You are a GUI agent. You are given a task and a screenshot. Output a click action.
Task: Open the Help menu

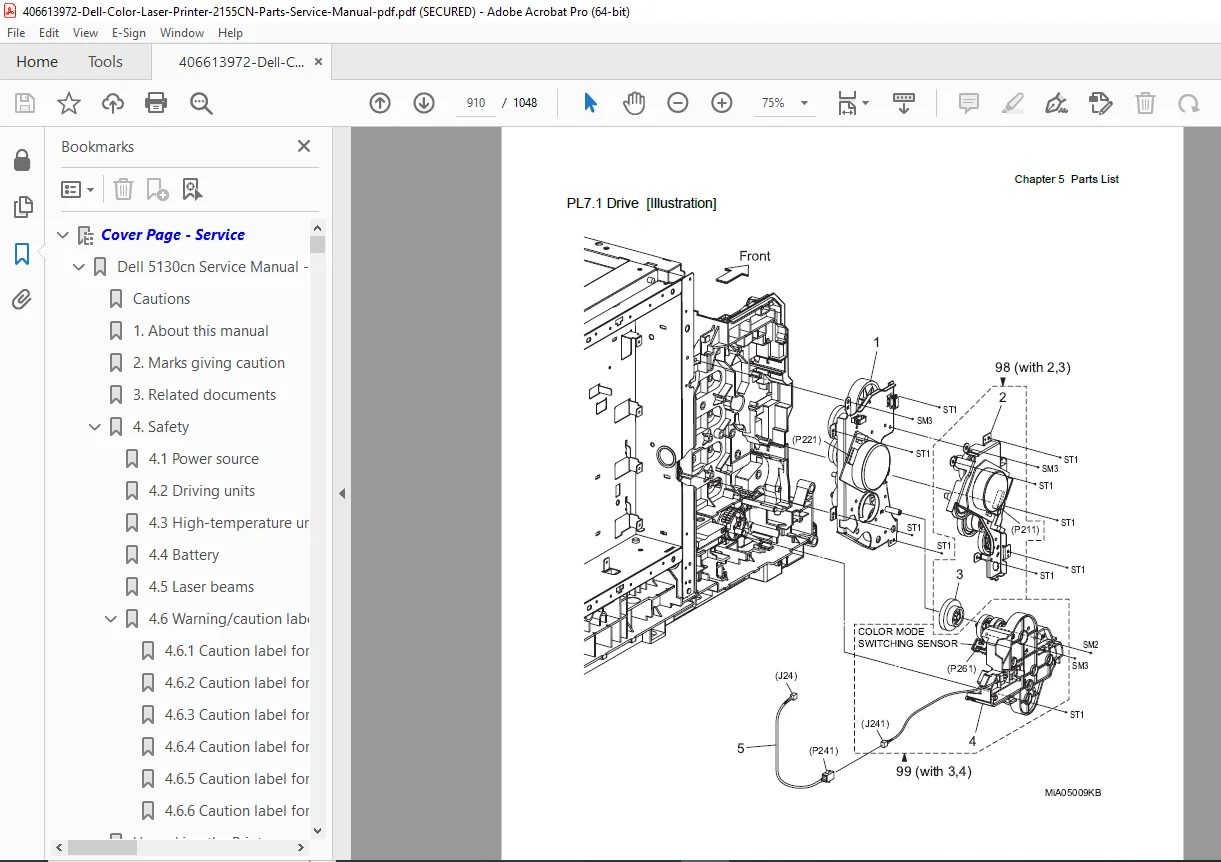[230, 32]
